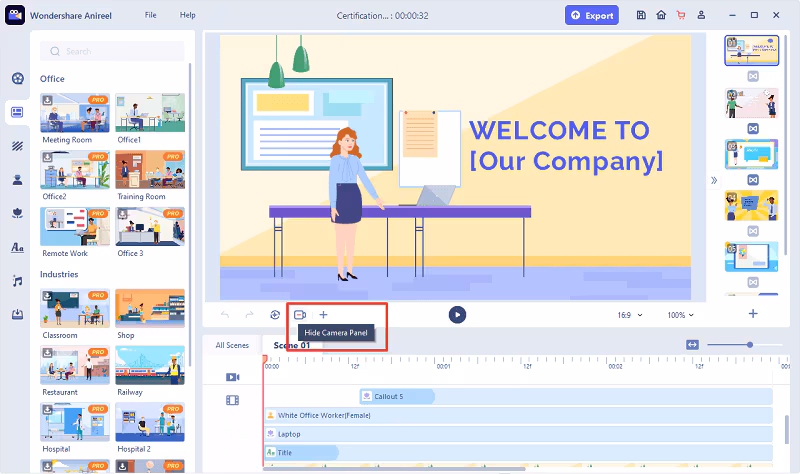Image resolution: width=800 pixels, height=474 pixels.
Task: Open the Help menu
Action: coord(188,15)
